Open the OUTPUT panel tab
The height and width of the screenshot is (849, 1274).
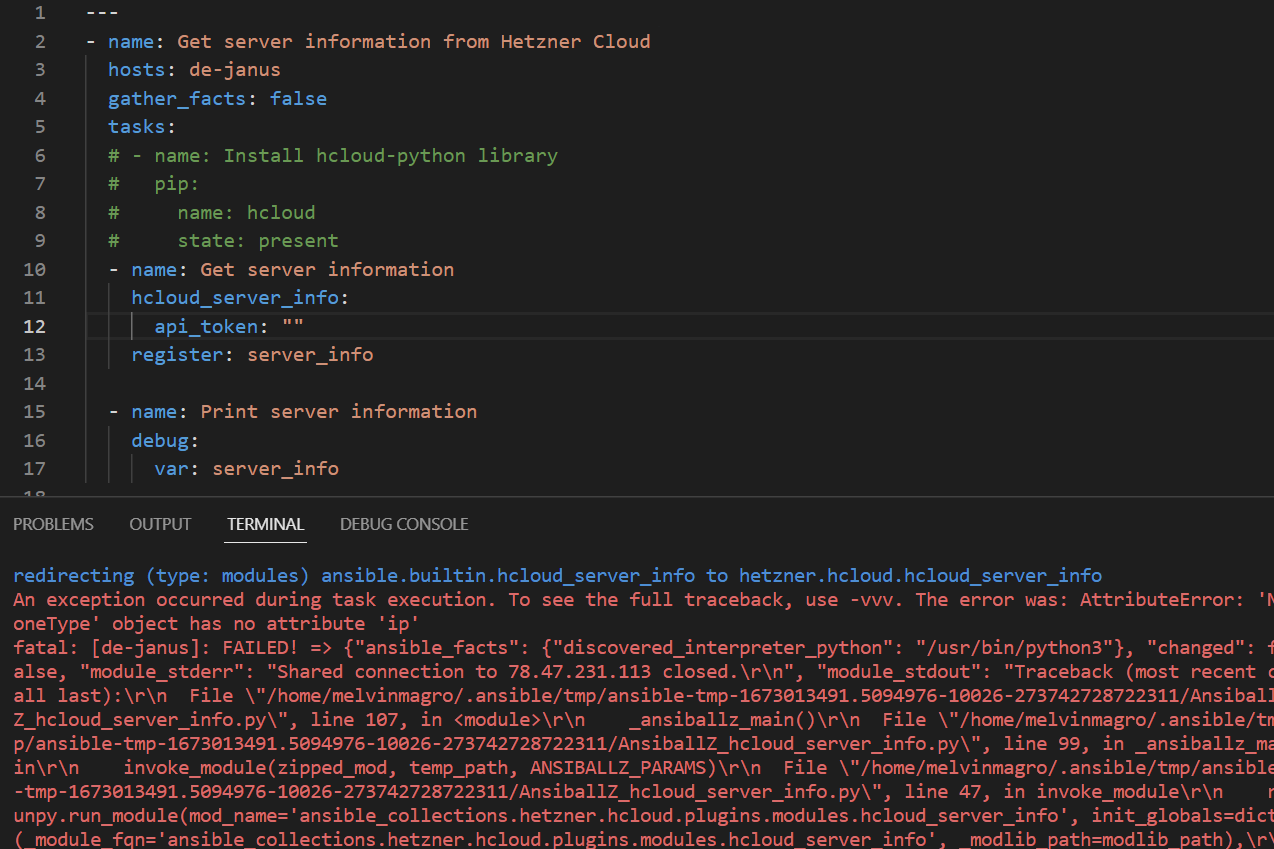point(160,524)
